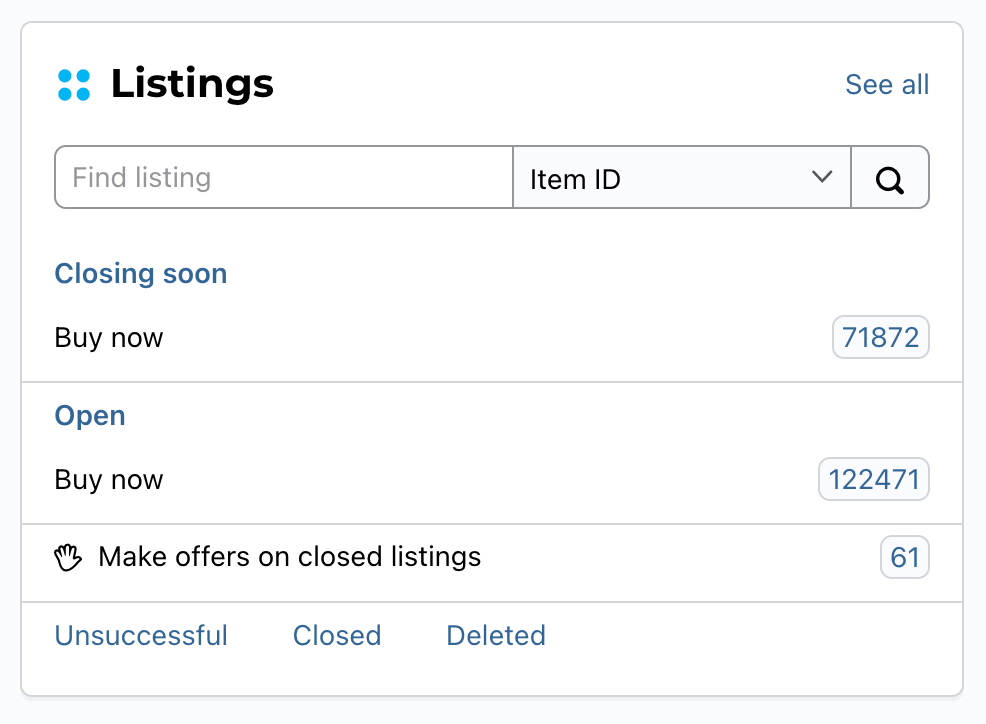The image size is (986, 724).
Task: Open the Closing soon section link
Action: [141, 274]
